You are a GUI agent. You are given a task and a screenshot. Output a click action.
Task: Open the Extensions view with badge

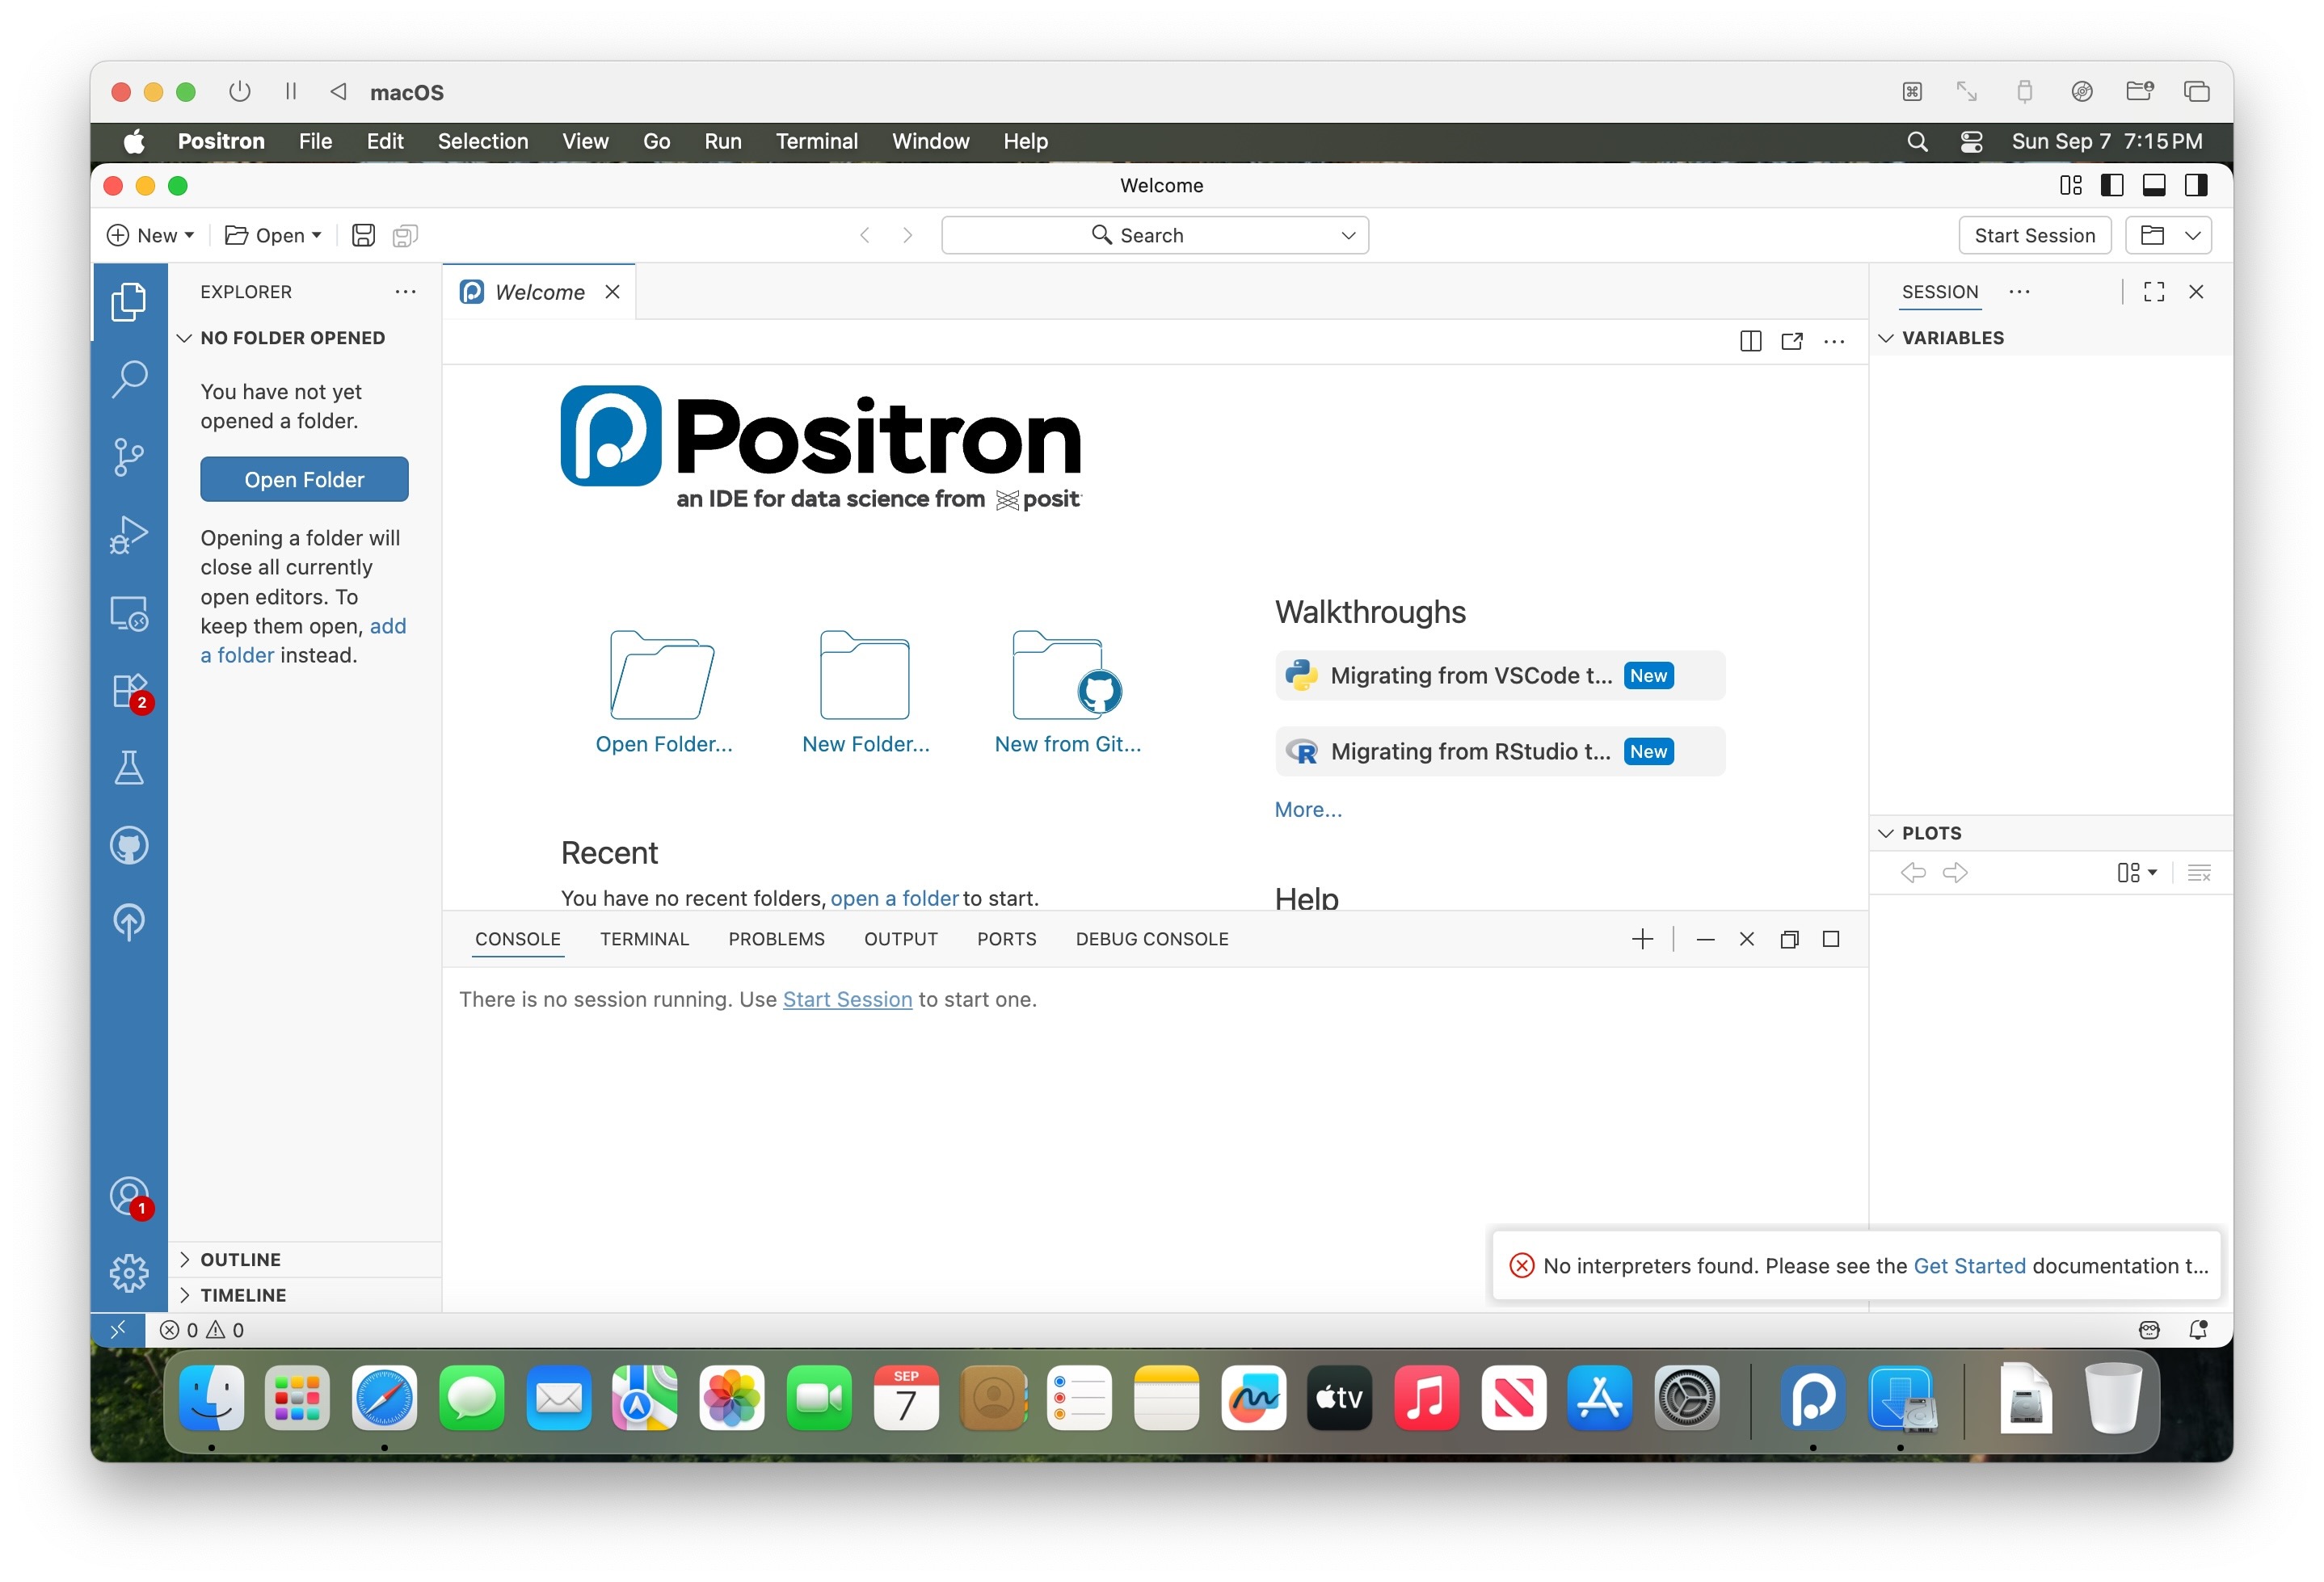click(128, 690)
